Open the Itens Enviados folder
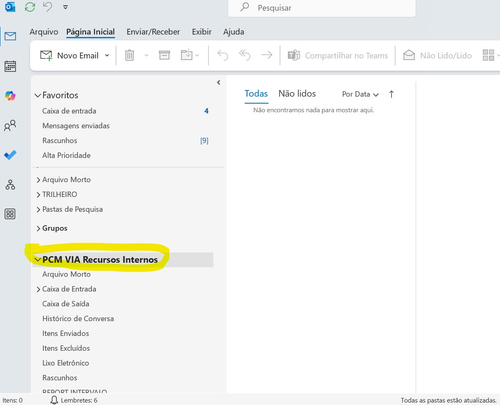This screenshot has width=500, height=405. [66, 333]
